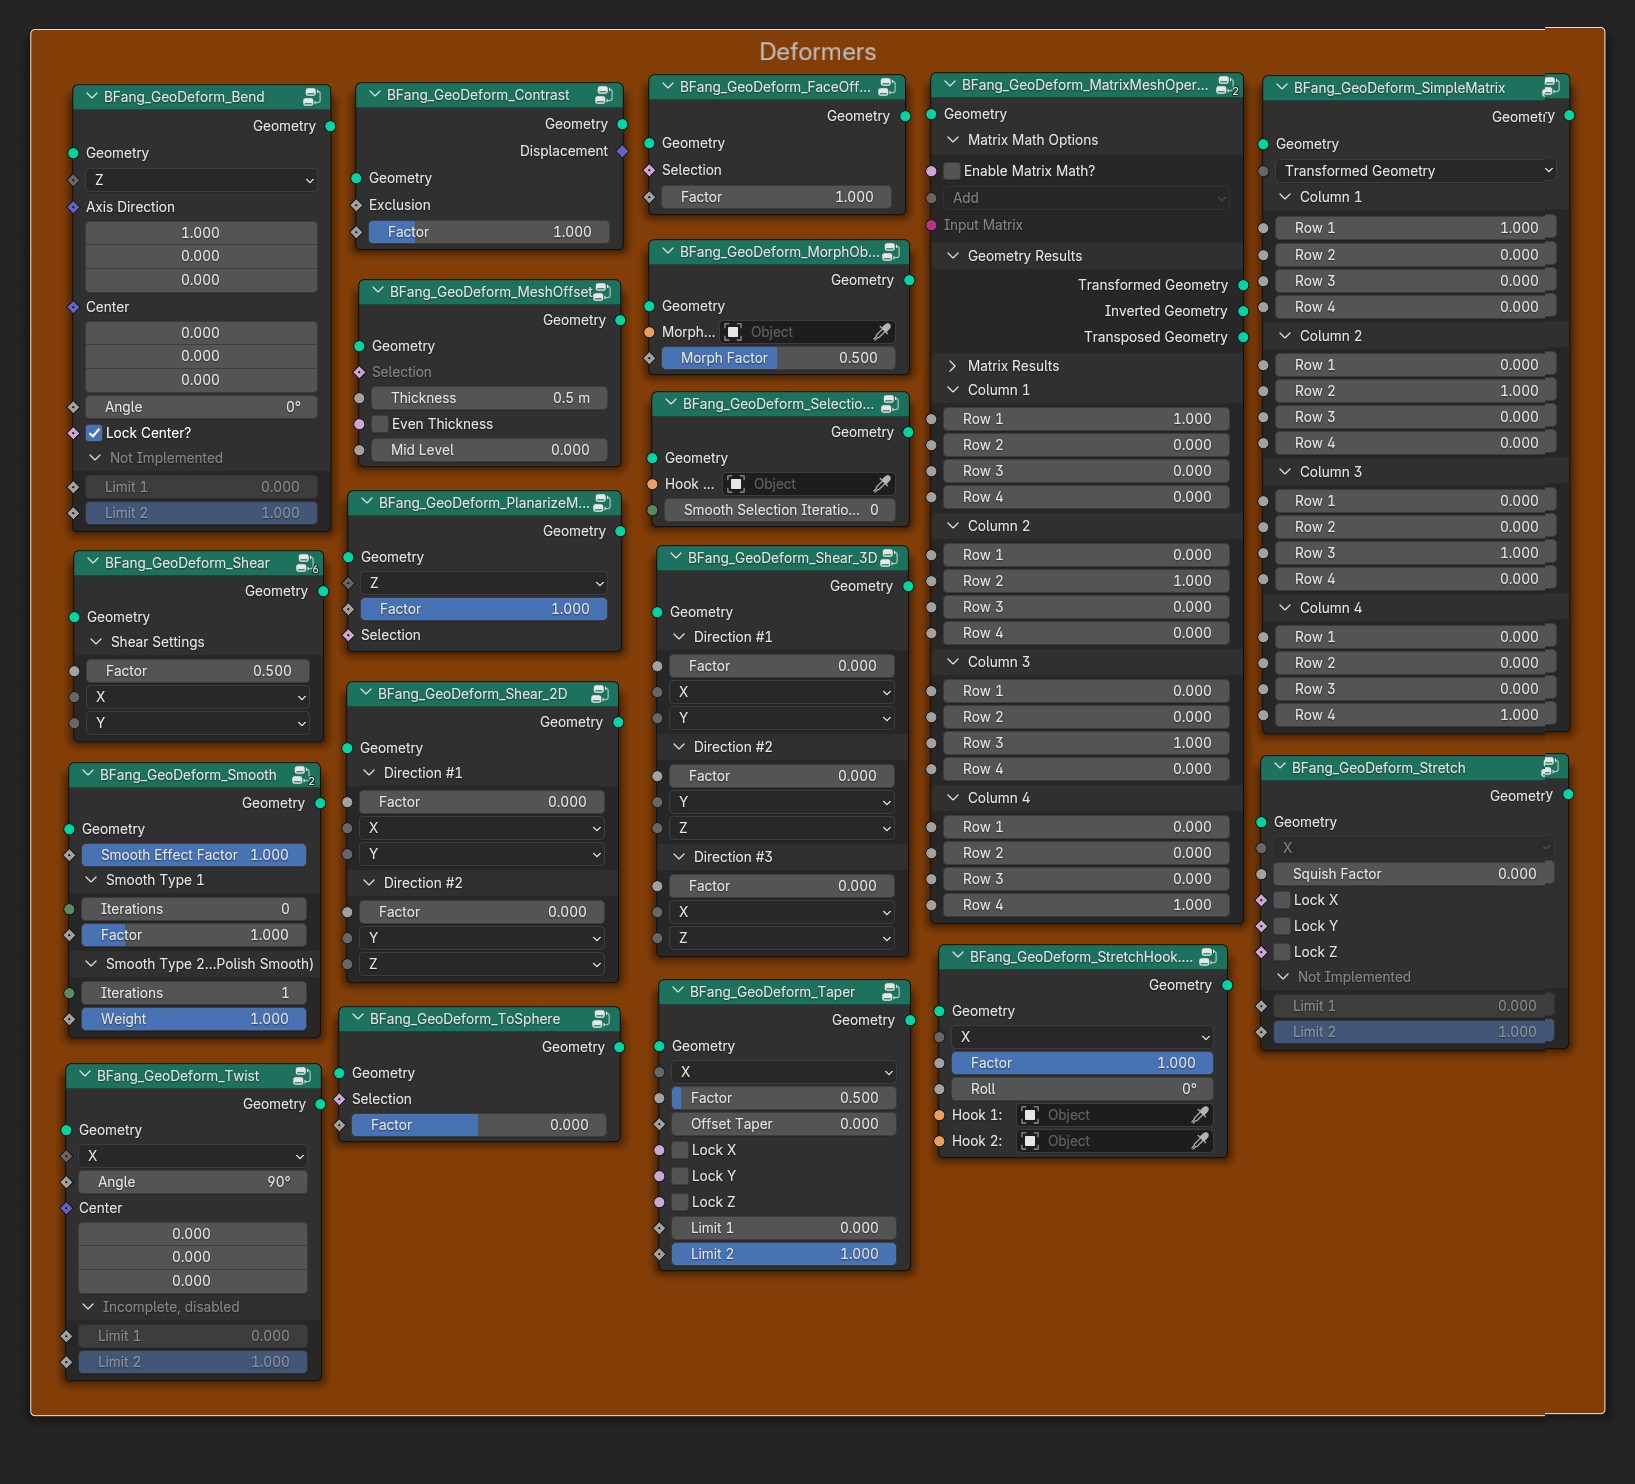
Task: Click node group icon on BFang_GeoDeform_Taper header
Action: pyautogui.click(x=891, y=992)
